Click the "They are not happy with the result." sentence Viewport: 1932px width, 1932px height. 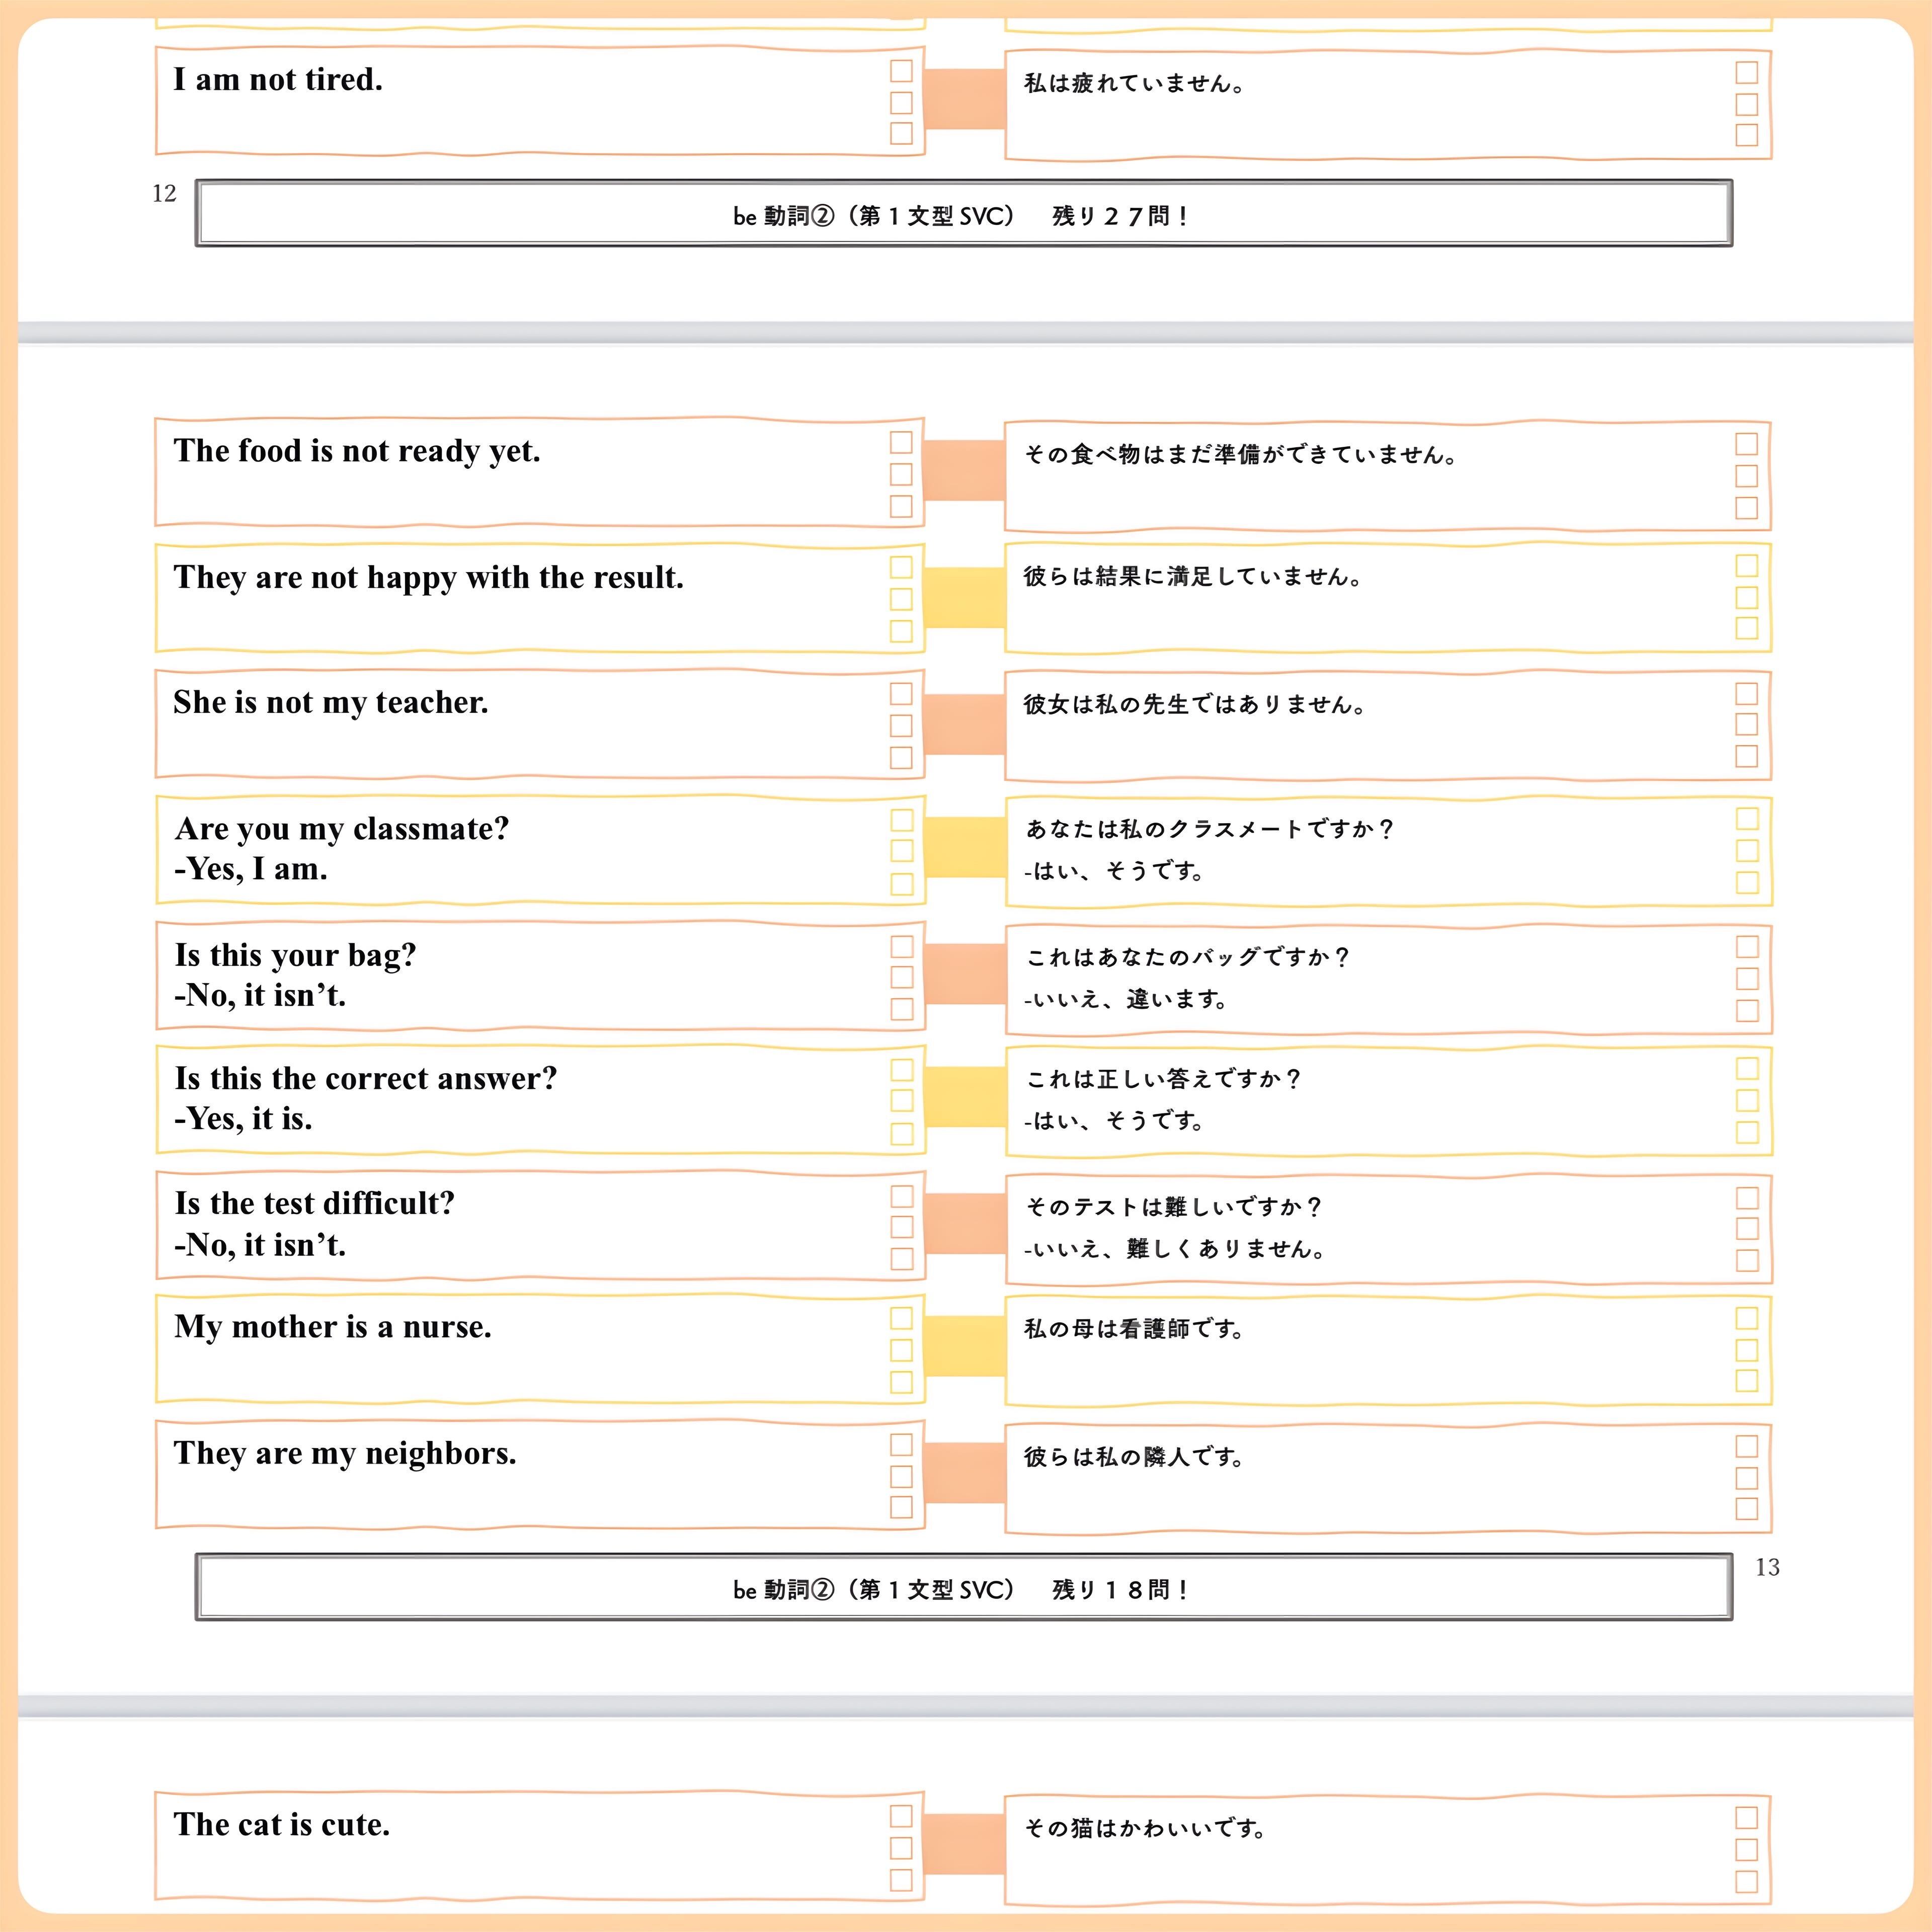coord(428,577)
